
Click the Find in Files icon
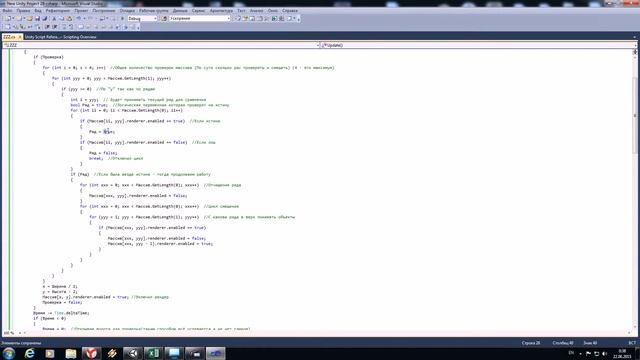164,18
